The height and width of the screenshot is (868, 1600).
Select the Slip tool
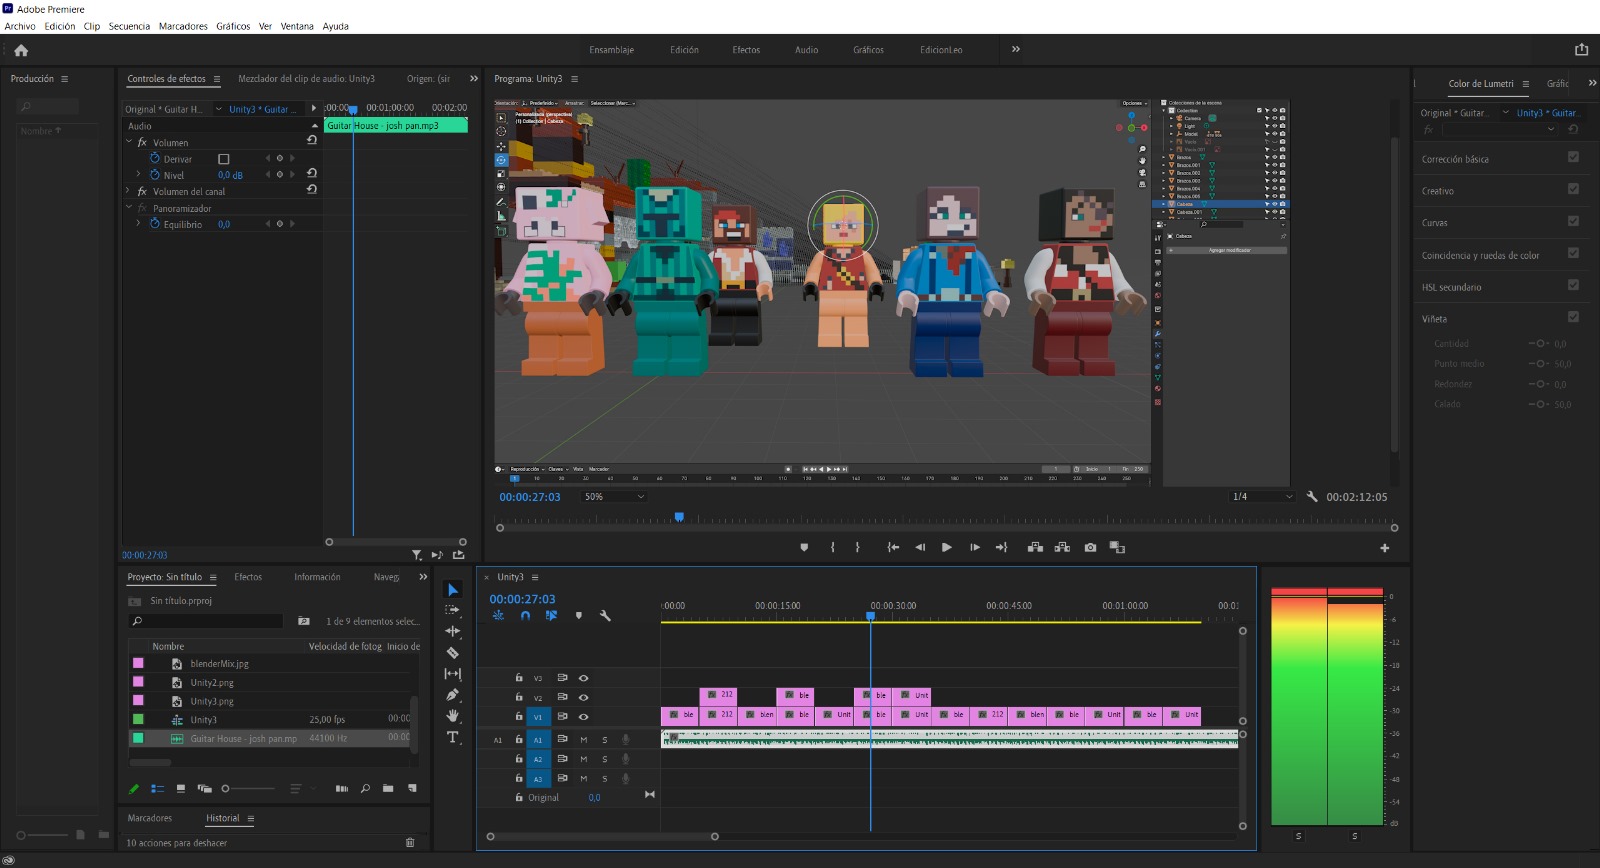453,674
